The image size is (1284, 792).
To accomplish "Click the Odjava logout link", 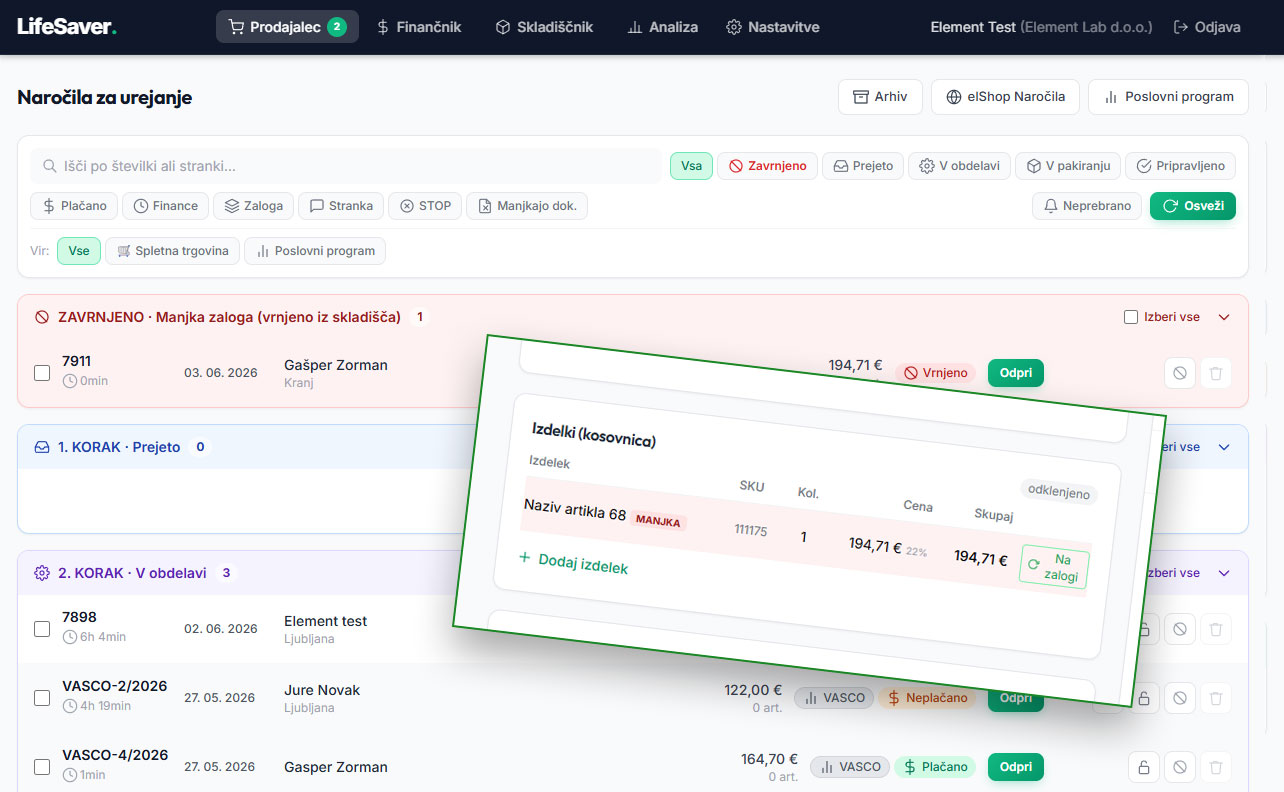I will (x=1207, y=27).
